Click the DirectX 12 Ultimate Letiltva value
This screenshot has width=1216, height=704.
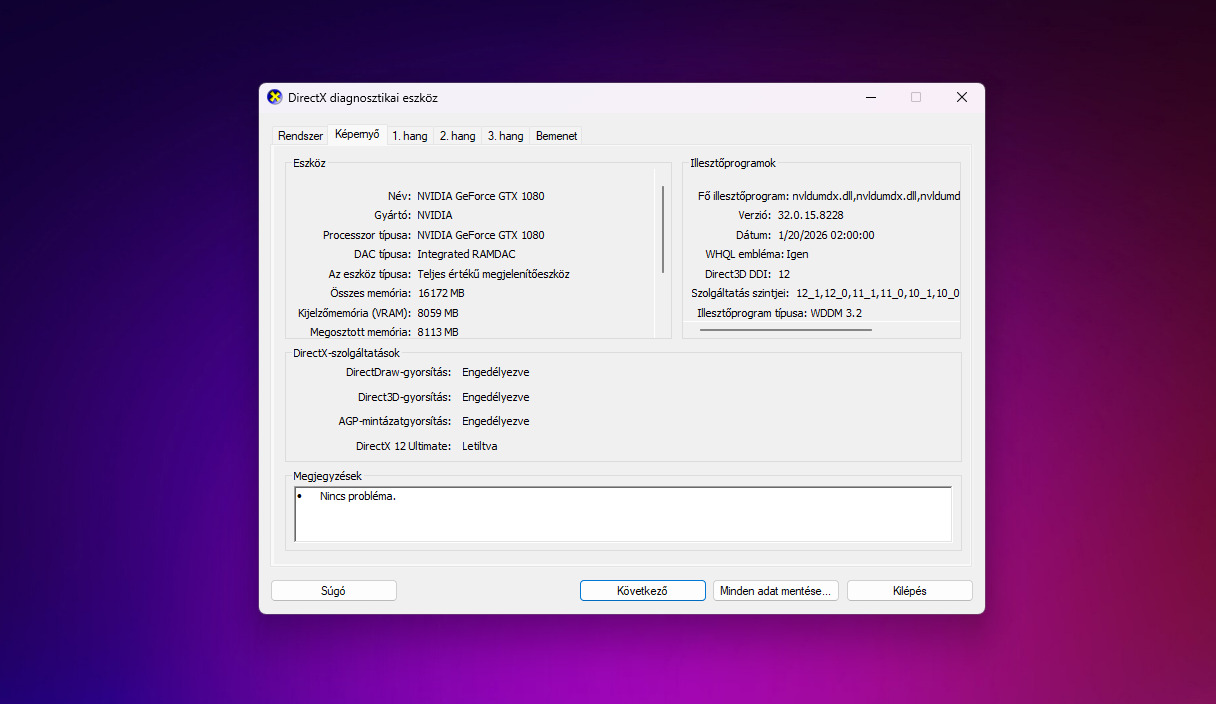point(480,446)
